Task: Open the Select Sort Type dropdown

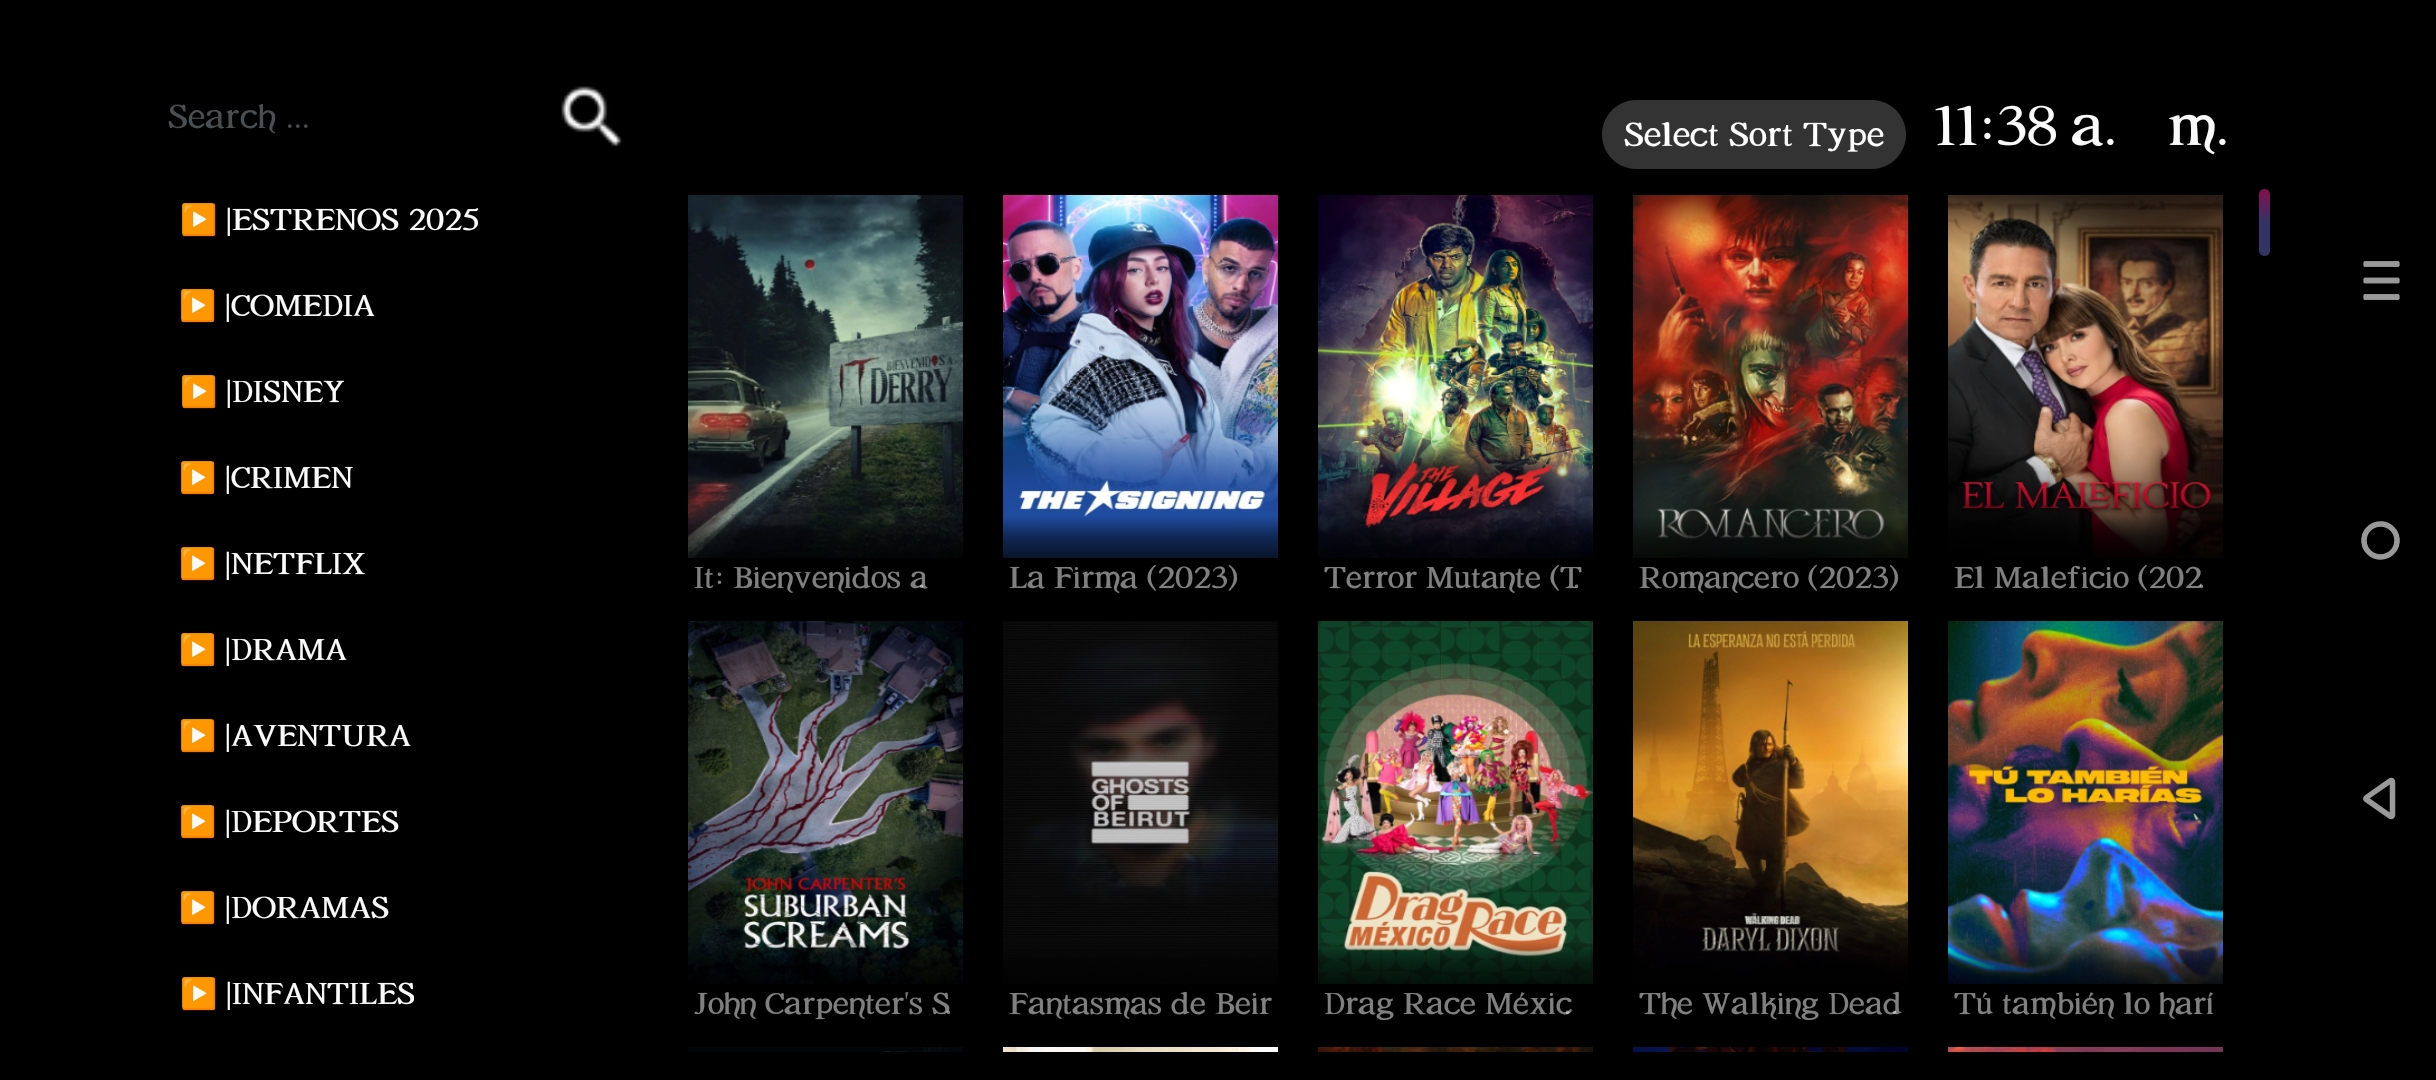Action: (x=1753, y=134)
